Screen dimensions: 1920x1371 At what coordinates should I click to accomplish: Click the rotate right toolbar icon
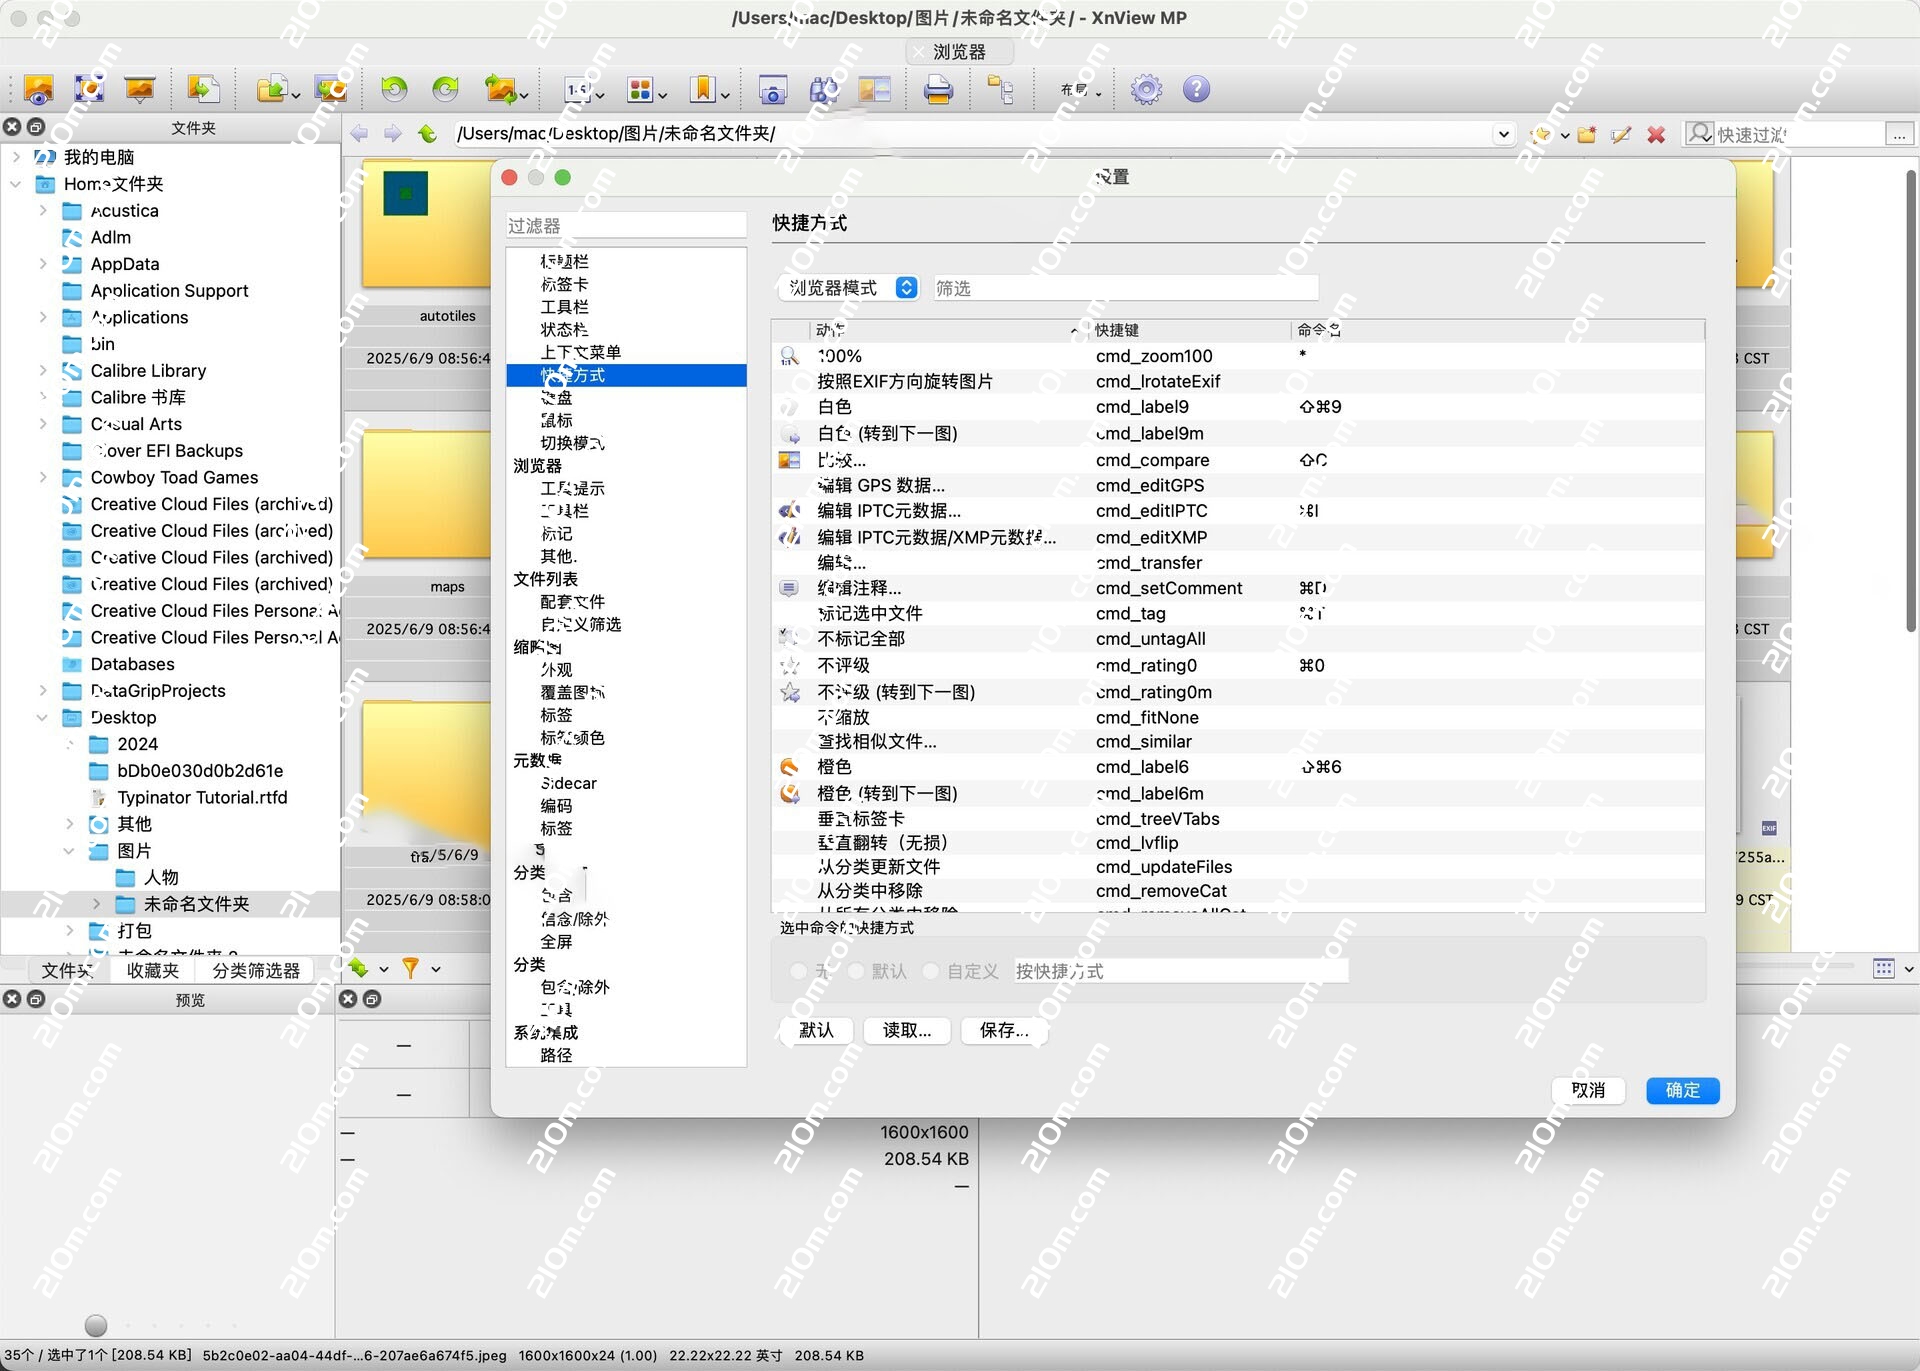tap(445, 90)
